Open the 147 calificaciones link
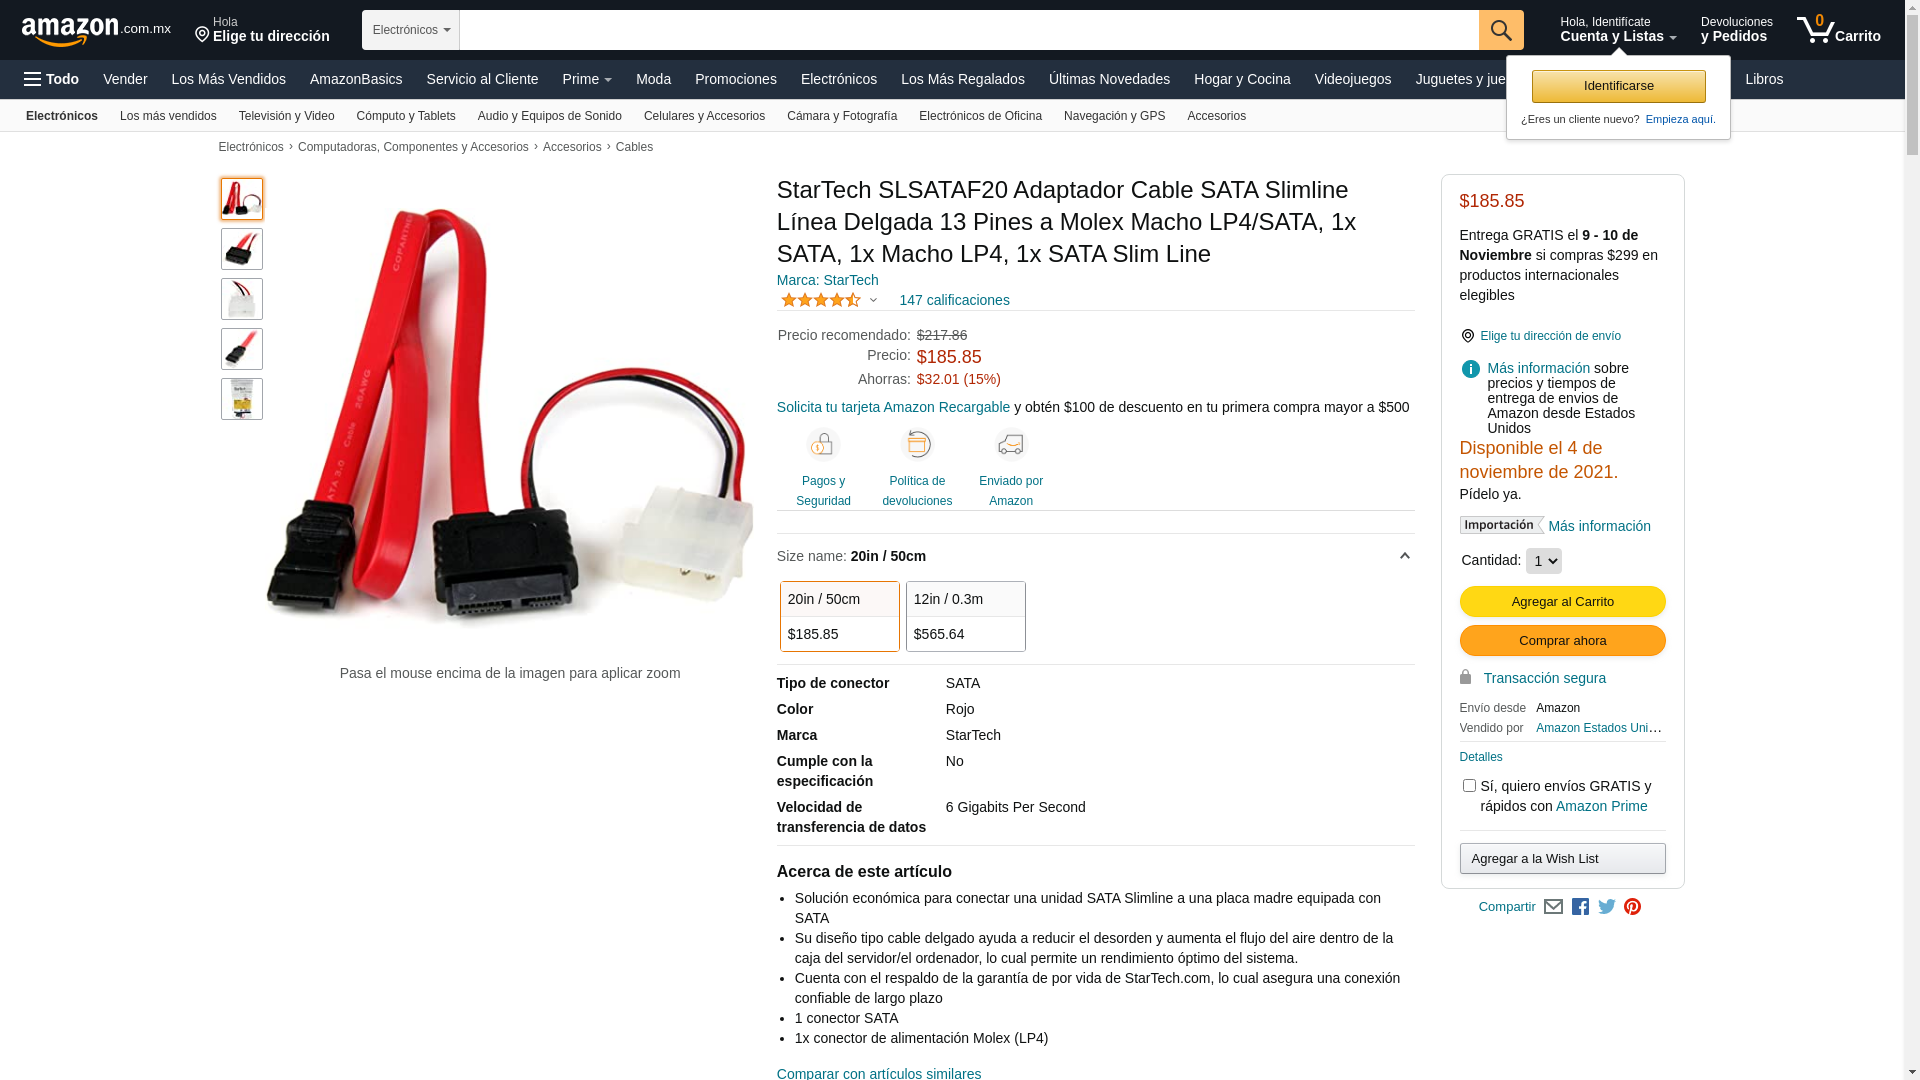 pyautogui.click(x=954, y=300)
